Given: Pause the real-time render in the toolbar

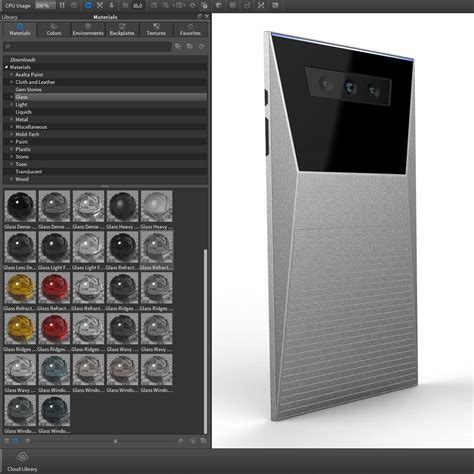Looking at the screenshot, I should pos(62,5).
